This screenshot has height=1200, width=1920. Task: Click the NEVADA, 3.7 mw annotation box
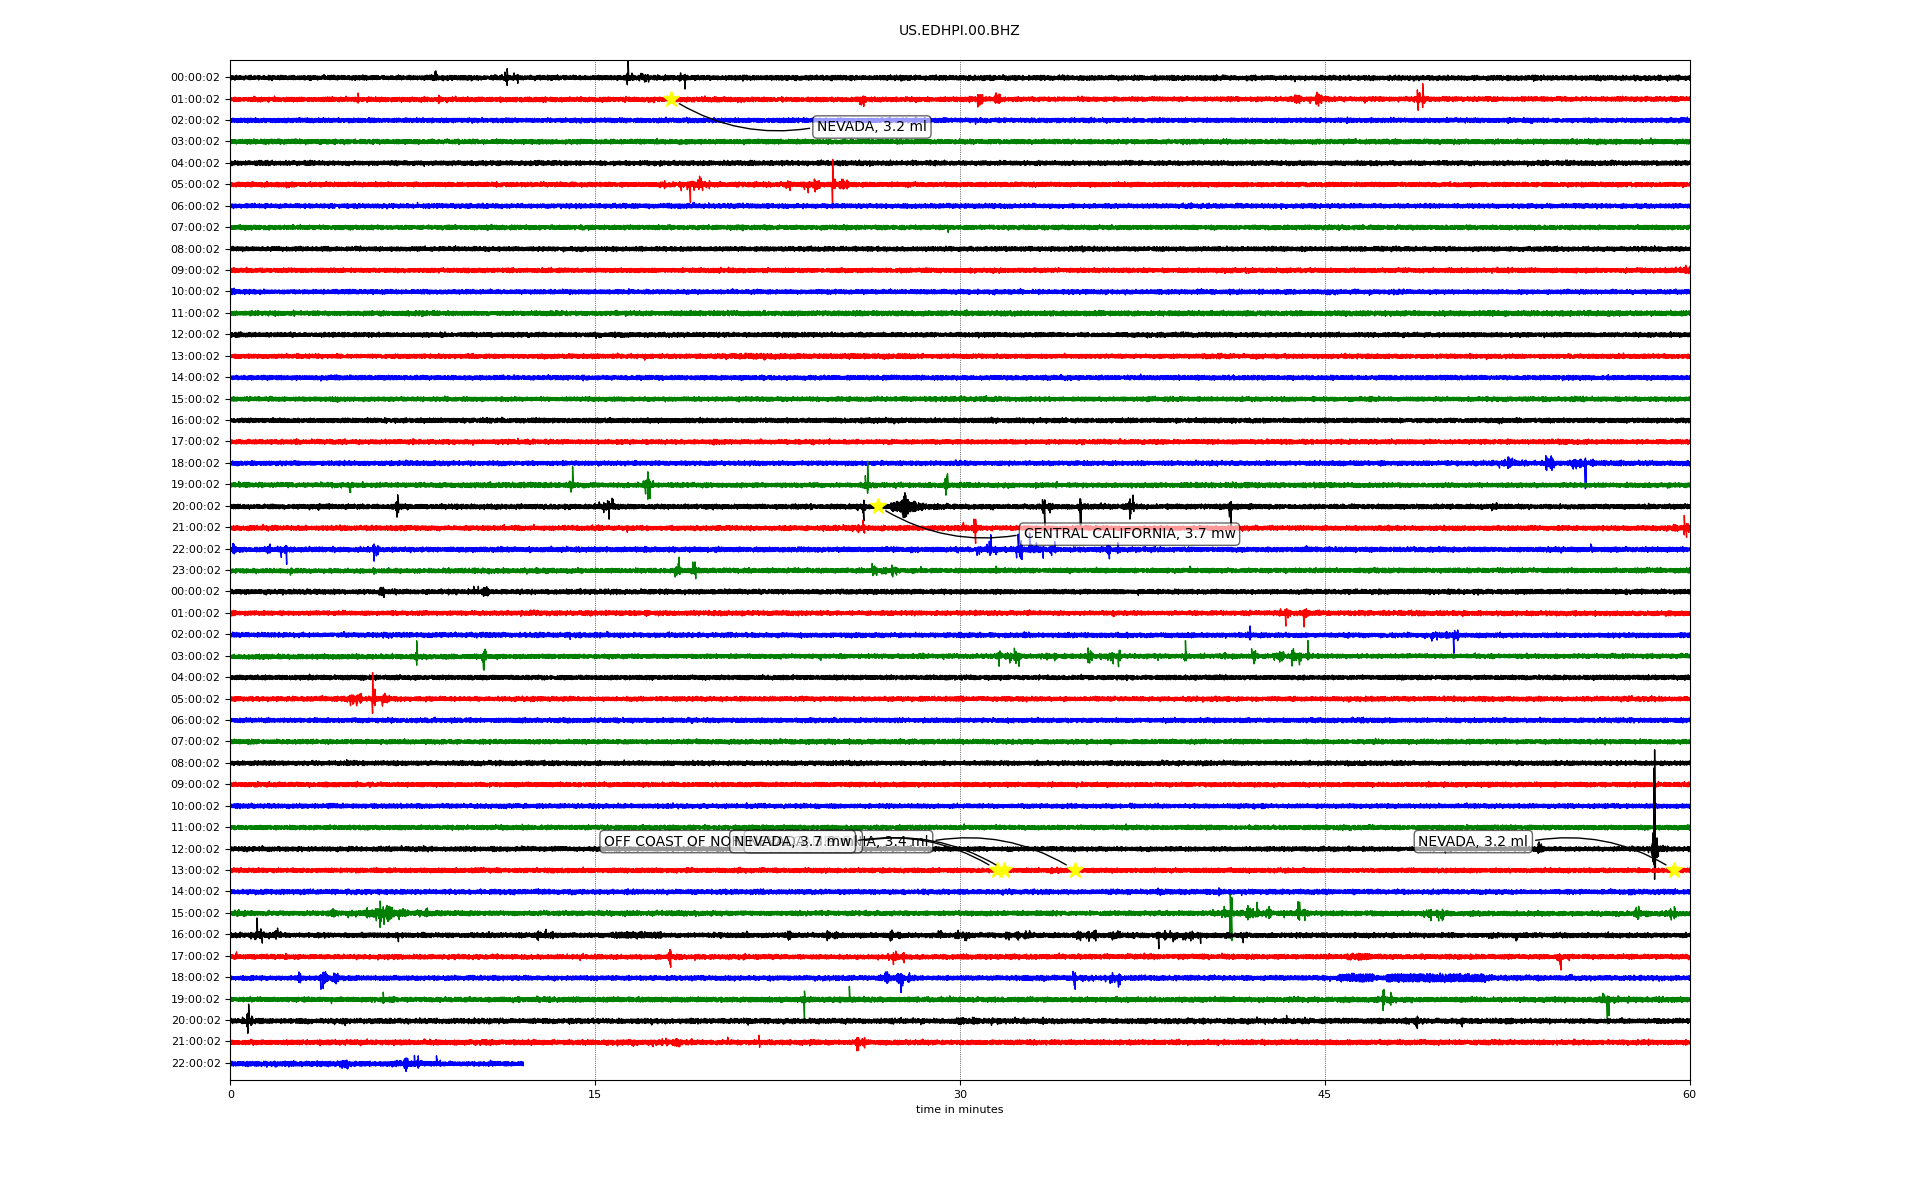pyautogui.click(x=793, y=841)
